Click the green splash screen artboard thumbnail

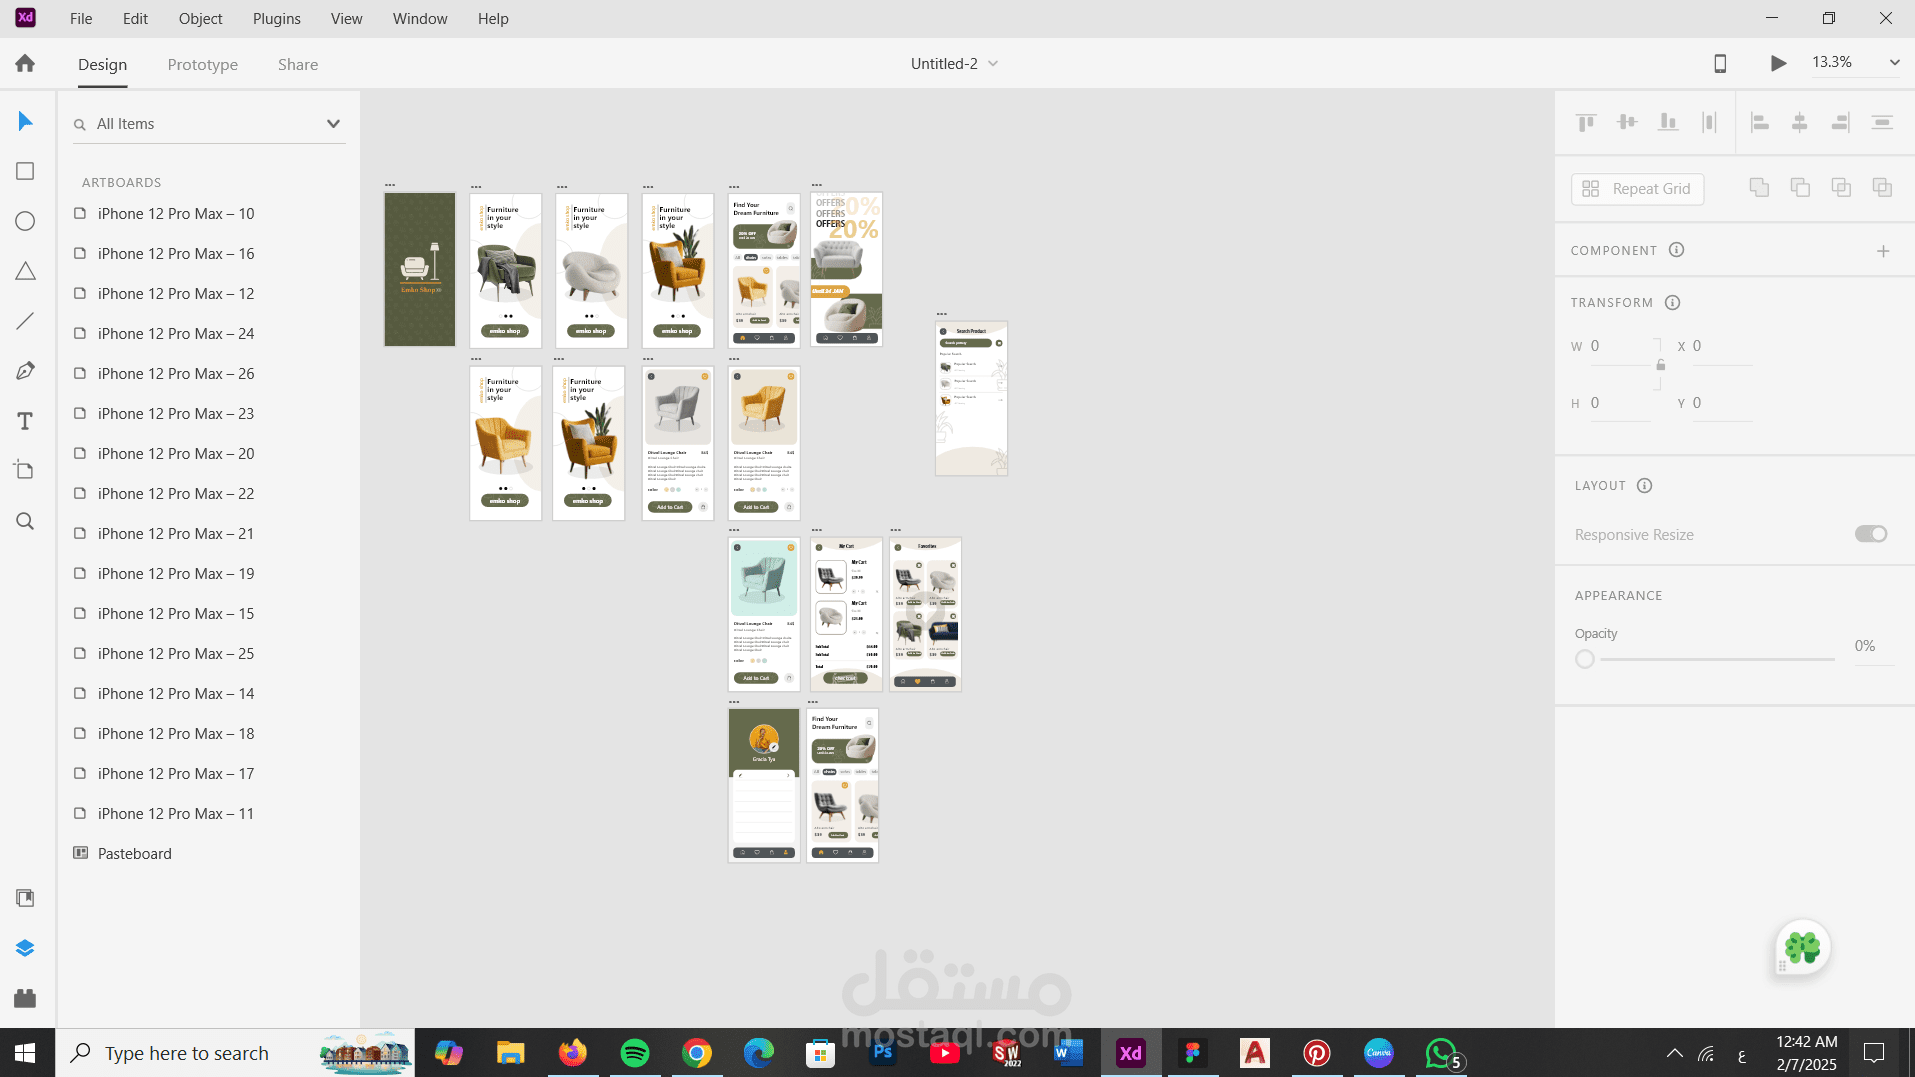(420, 270)
